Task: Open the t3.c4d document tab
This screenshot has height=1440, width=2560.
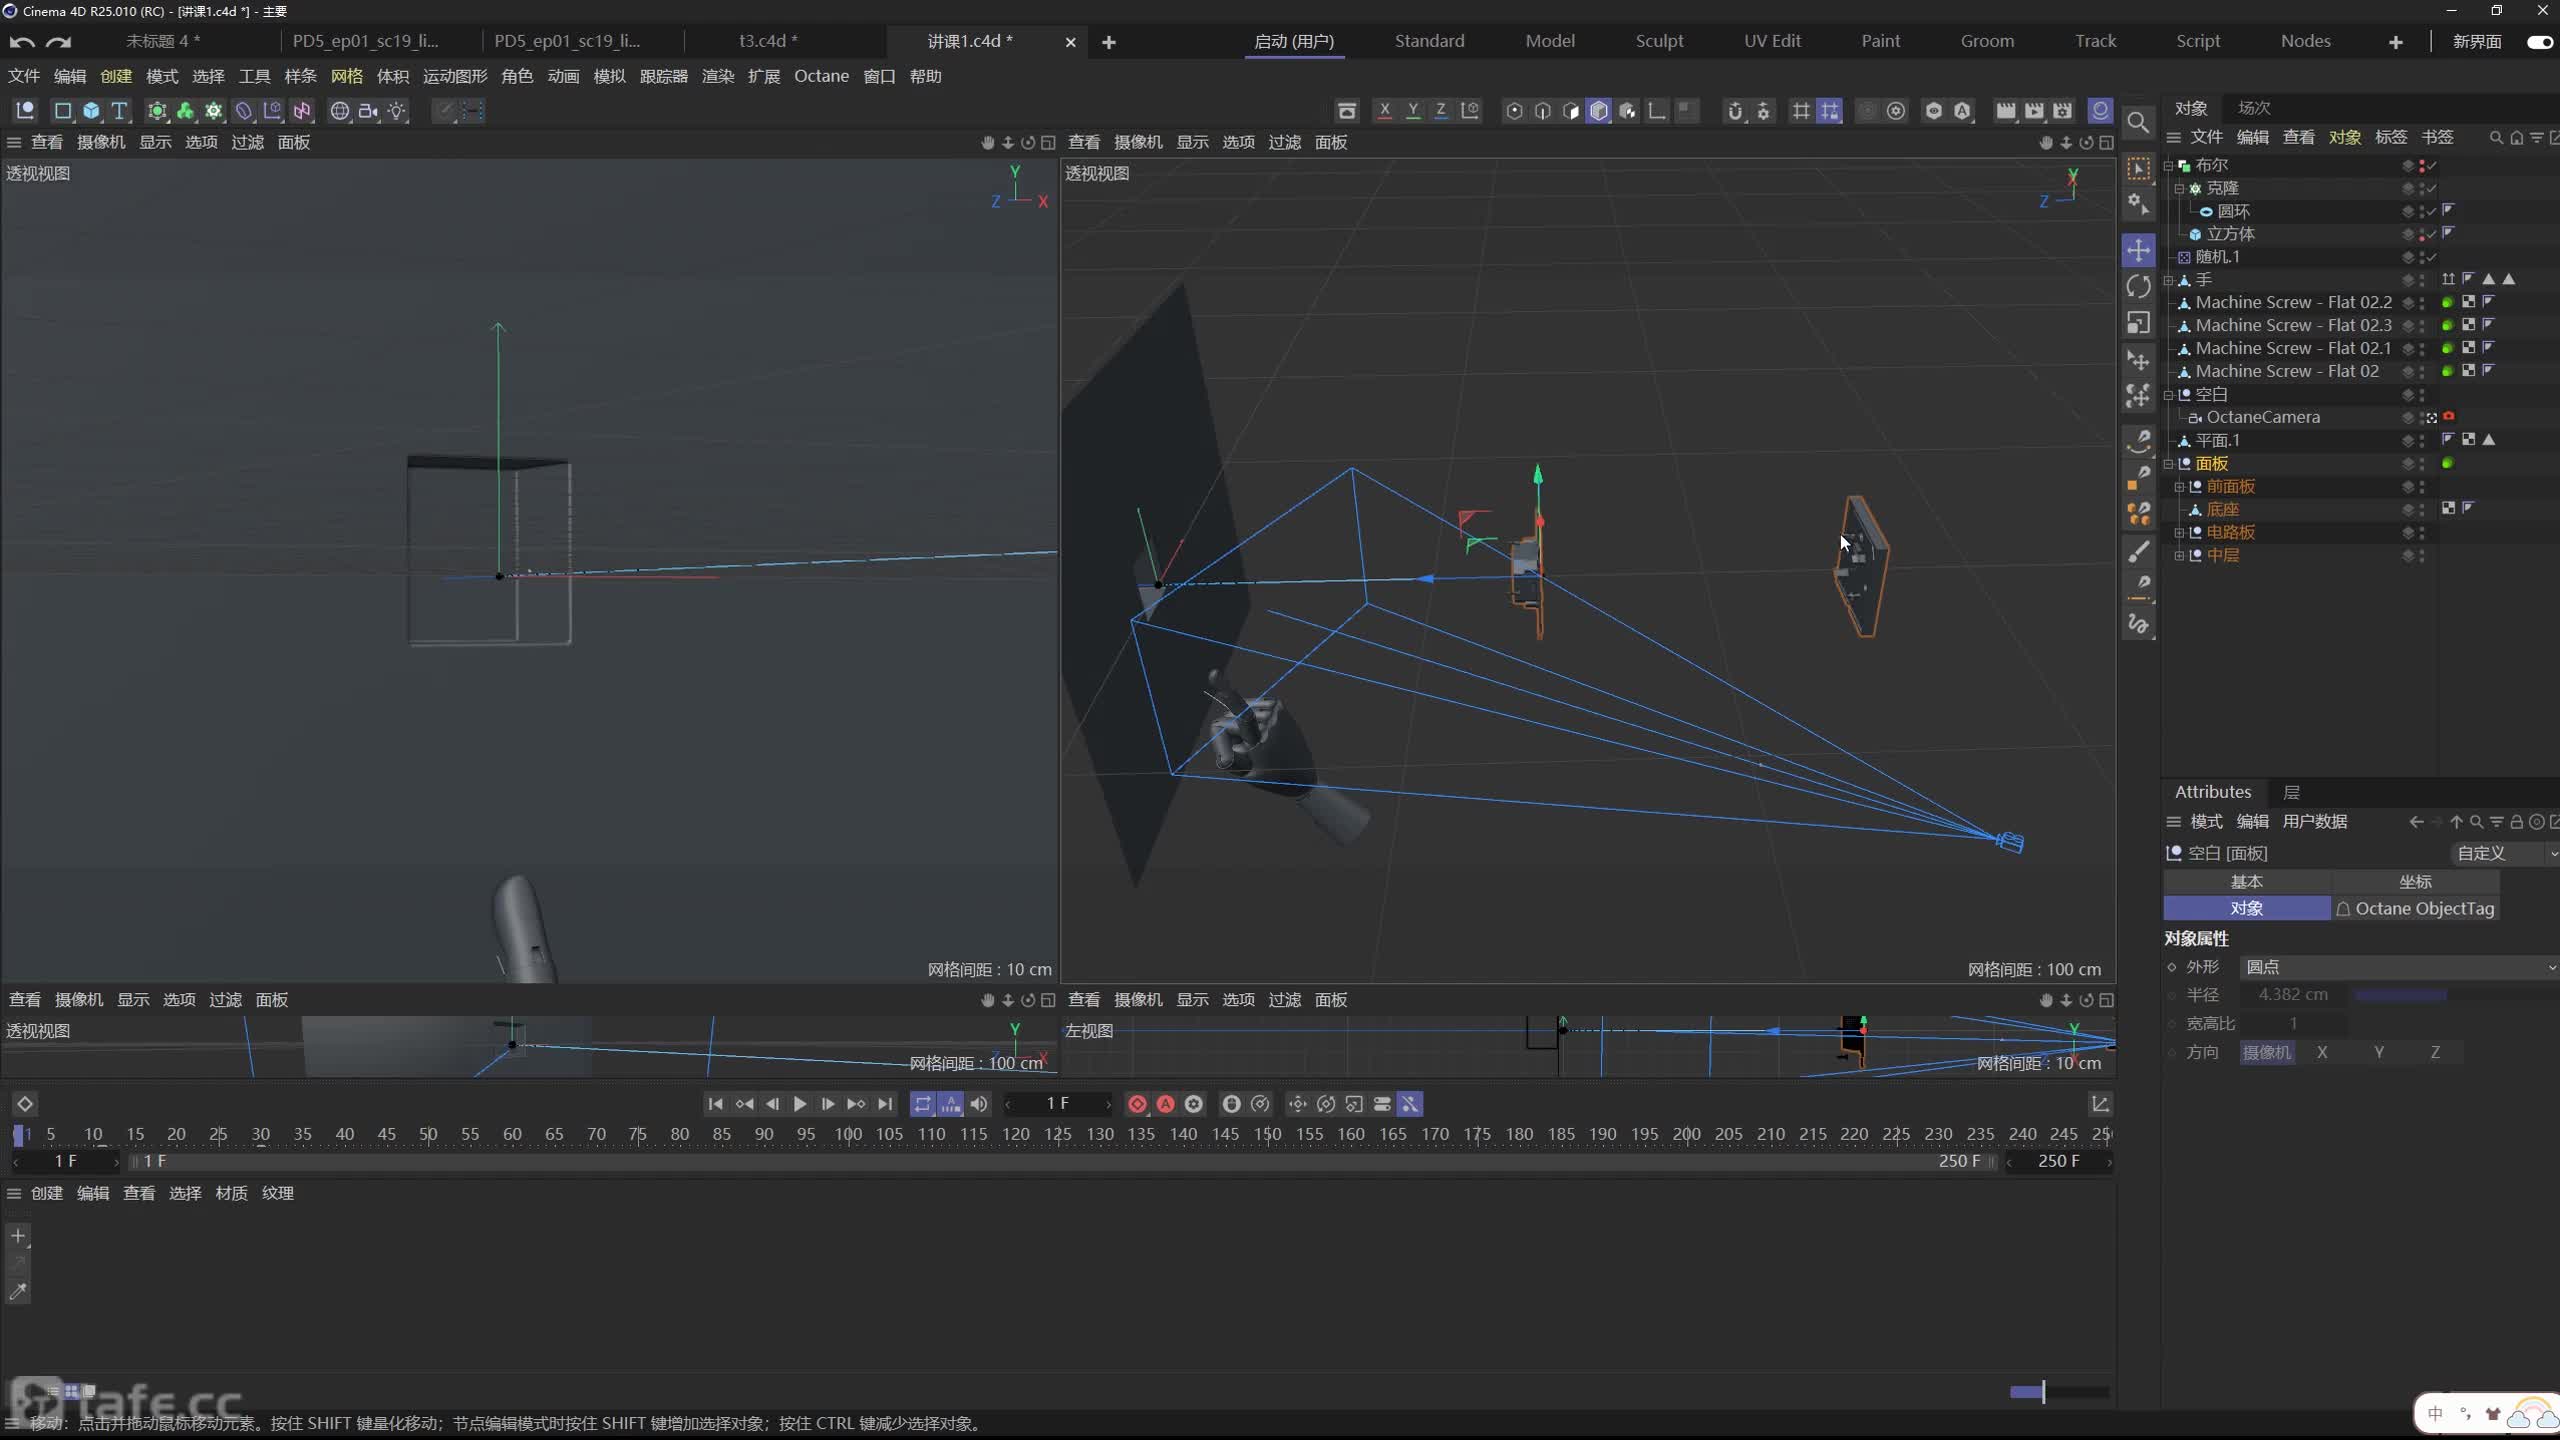Action: pyautogui.click(x=768, y=41)
